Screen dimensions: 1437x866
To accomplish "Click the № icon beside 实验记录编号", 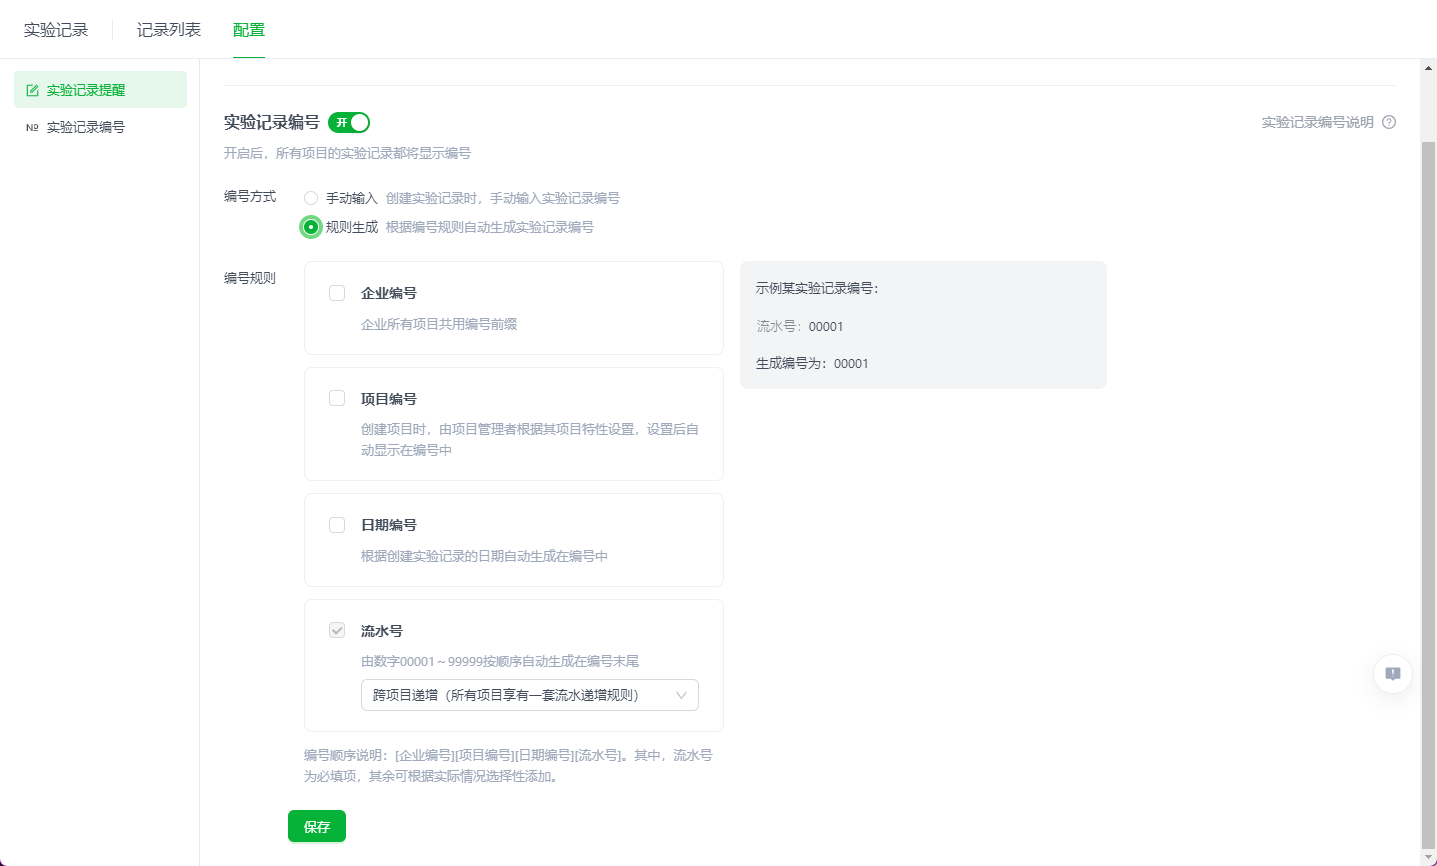I will [31, 127].
